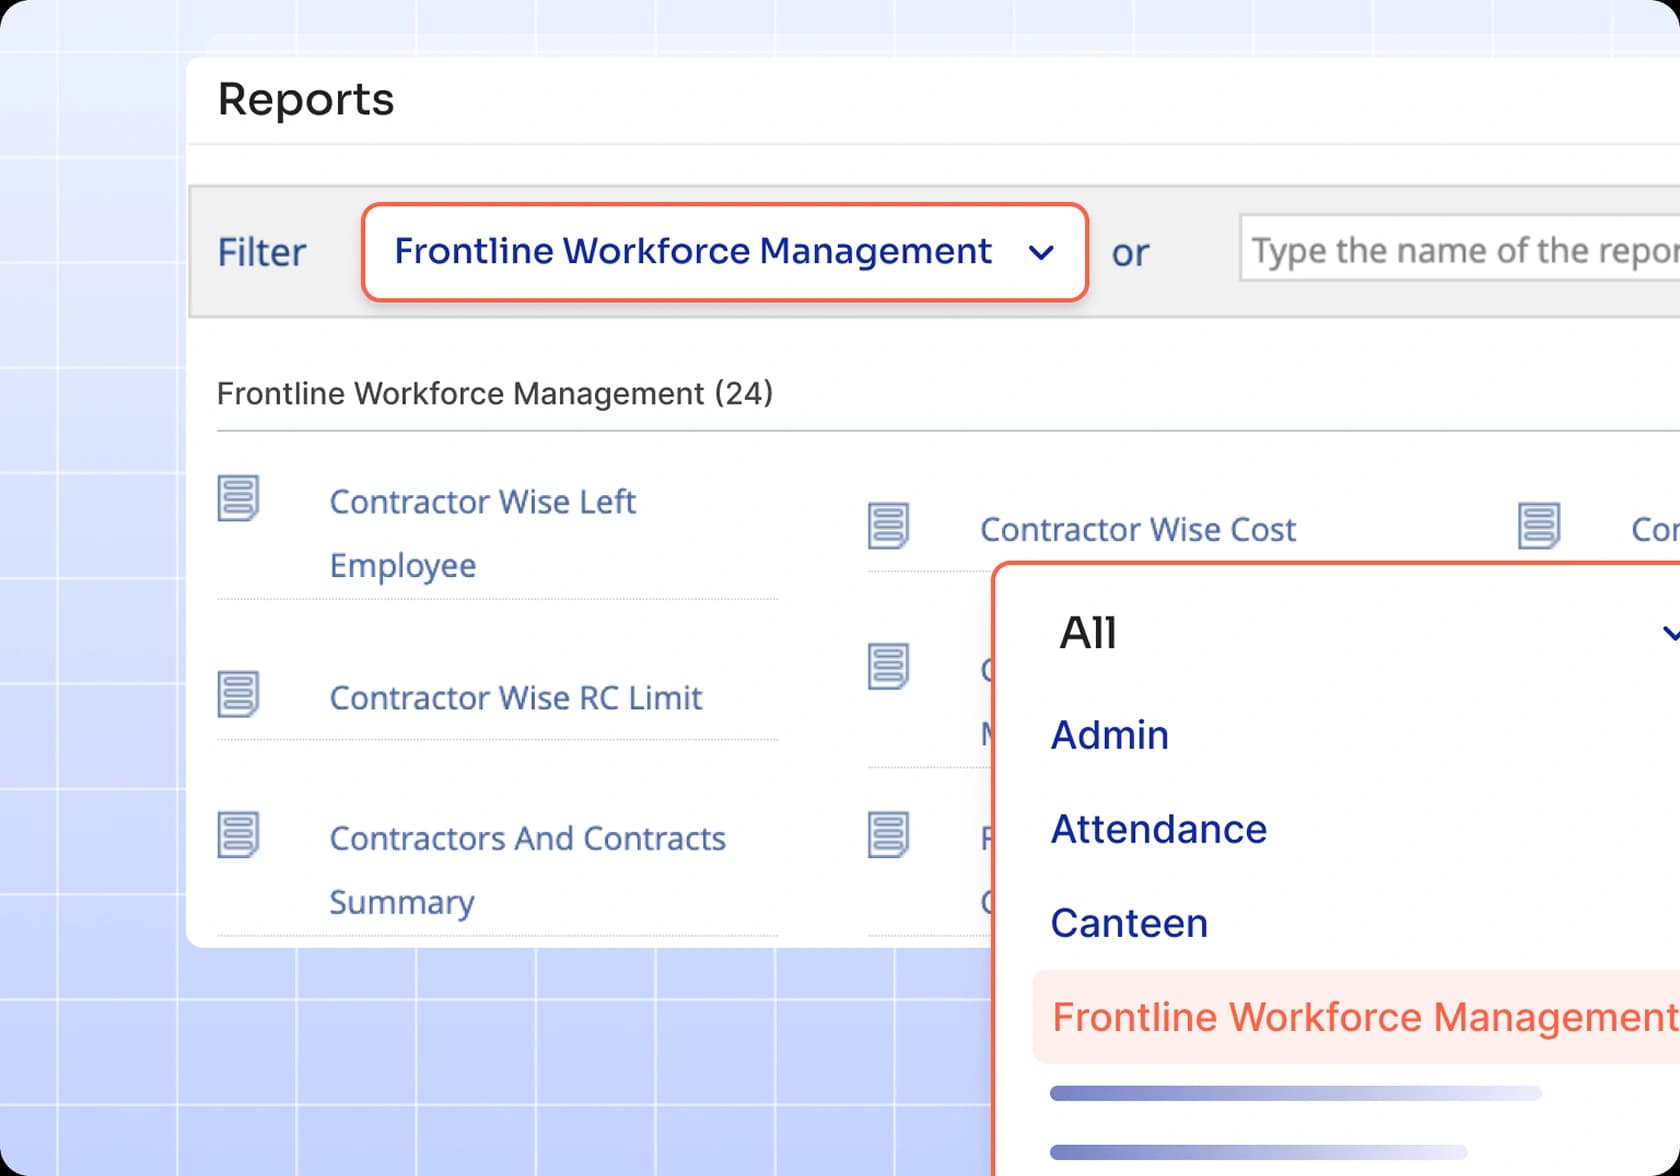
Task: Click the document icon beside the truncated rightmost report
Action: pyautogui.click(x=1540, y=524)
